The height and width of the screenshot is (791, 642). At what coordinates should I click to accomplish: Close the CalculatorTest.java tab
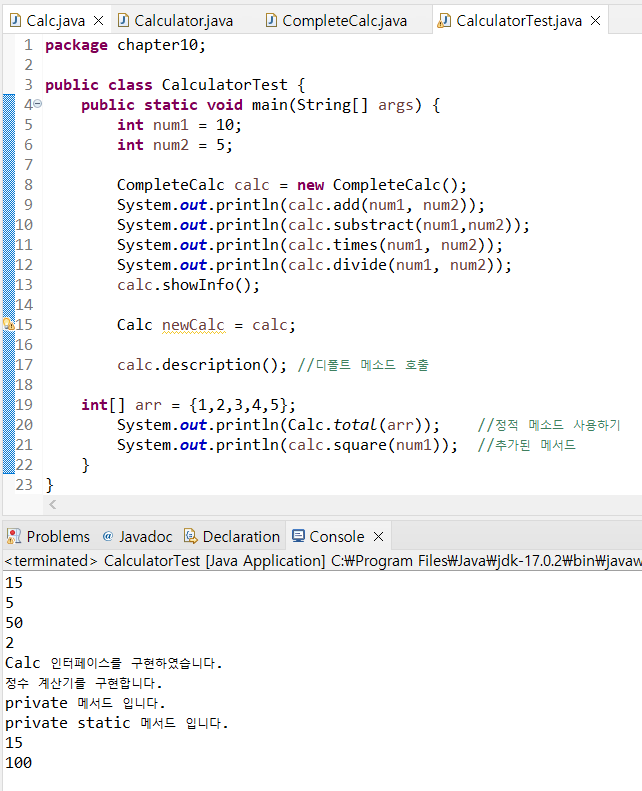[x=596, y=21]
